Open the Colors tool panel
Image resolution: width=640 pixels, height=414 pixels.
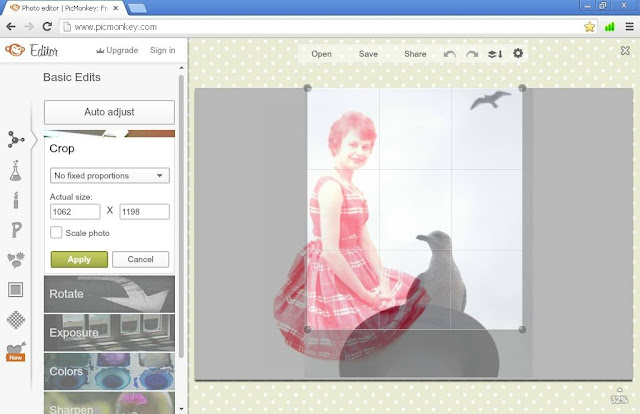(x=109, y=371)
